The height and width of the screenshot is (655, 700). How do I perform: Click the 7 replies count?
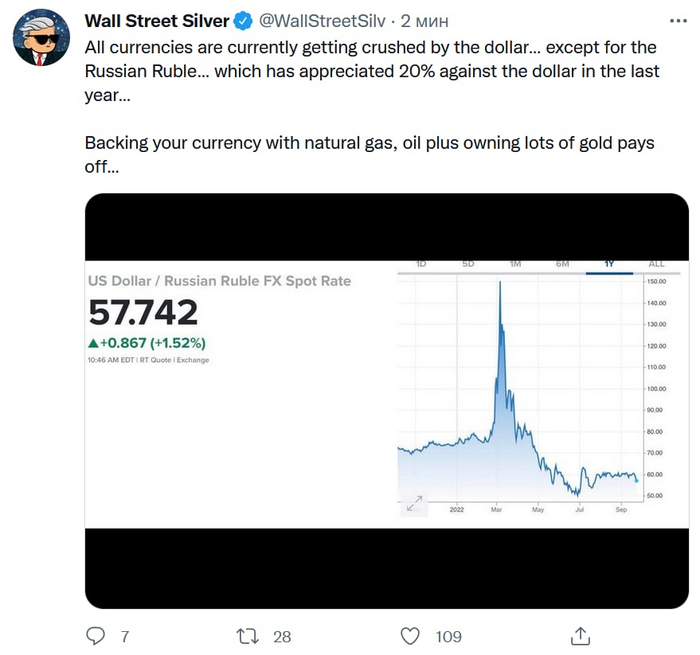125,635
